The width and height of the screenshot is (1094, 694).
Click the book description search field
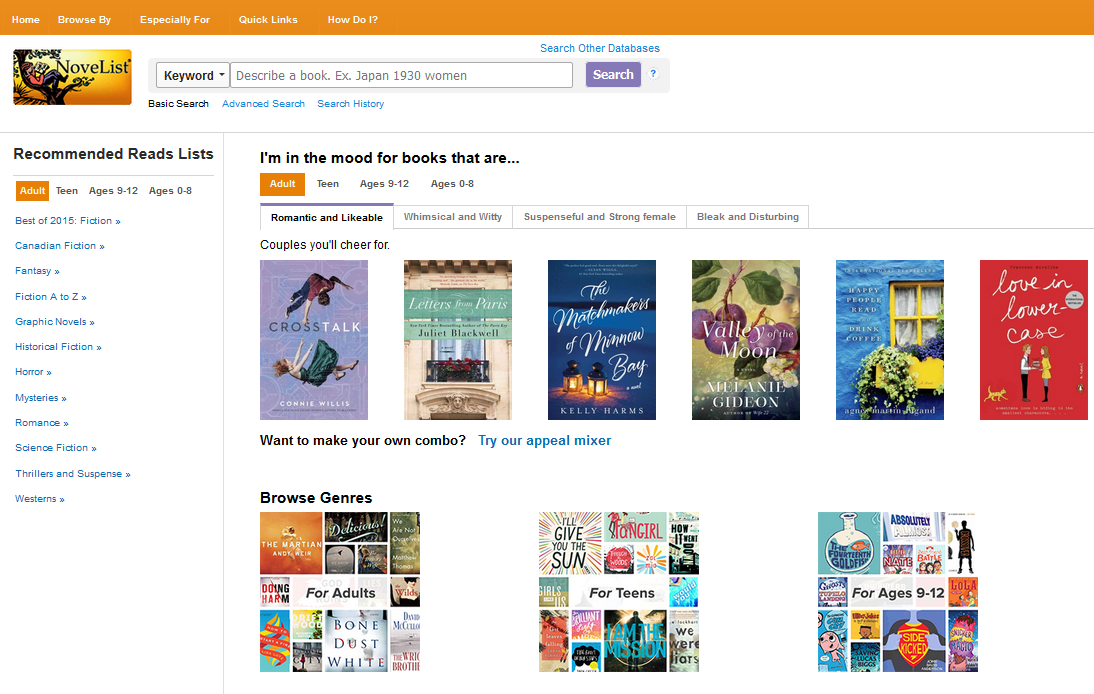pos(401,75)
